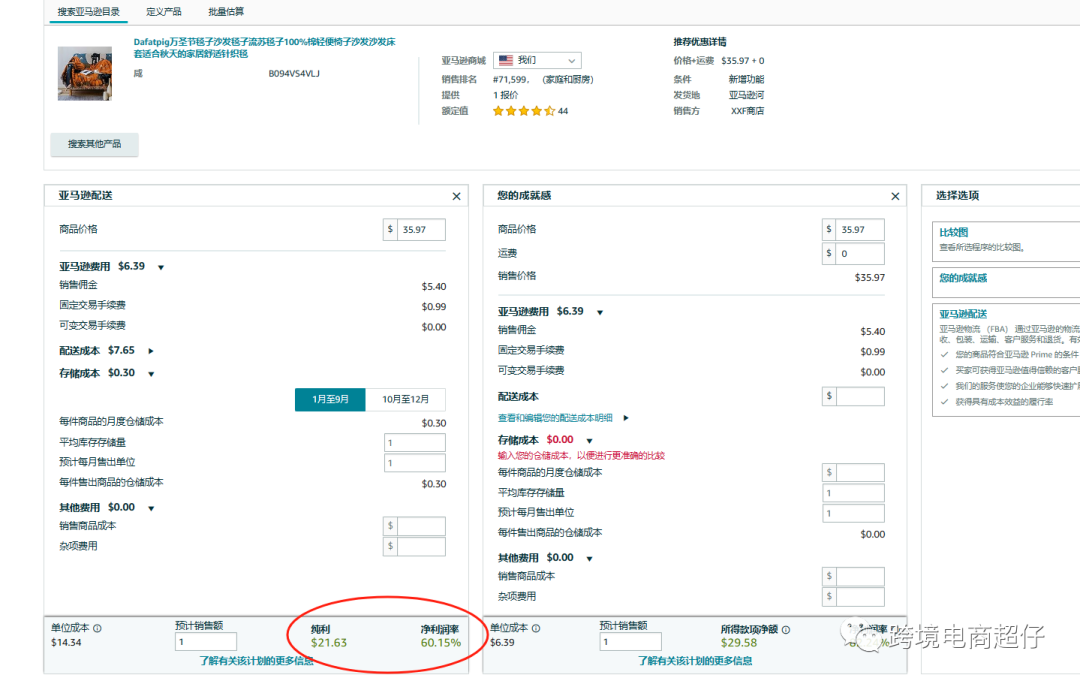This screenshot has height=684, width=1080.
Task: Switch to 10月至12月 storage period
Action: [406, 399]
